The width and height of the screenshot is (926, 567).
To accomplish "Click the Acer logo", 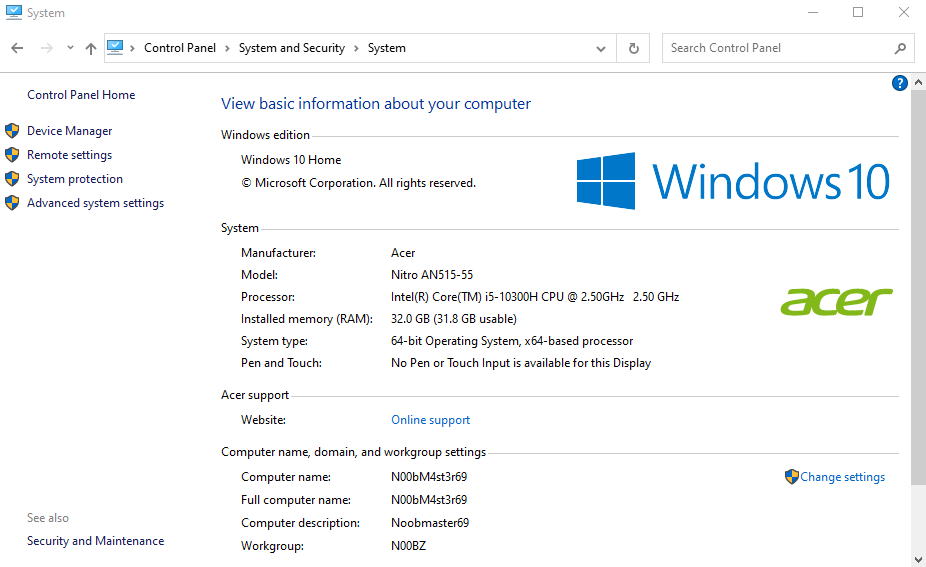I will 837,301.
